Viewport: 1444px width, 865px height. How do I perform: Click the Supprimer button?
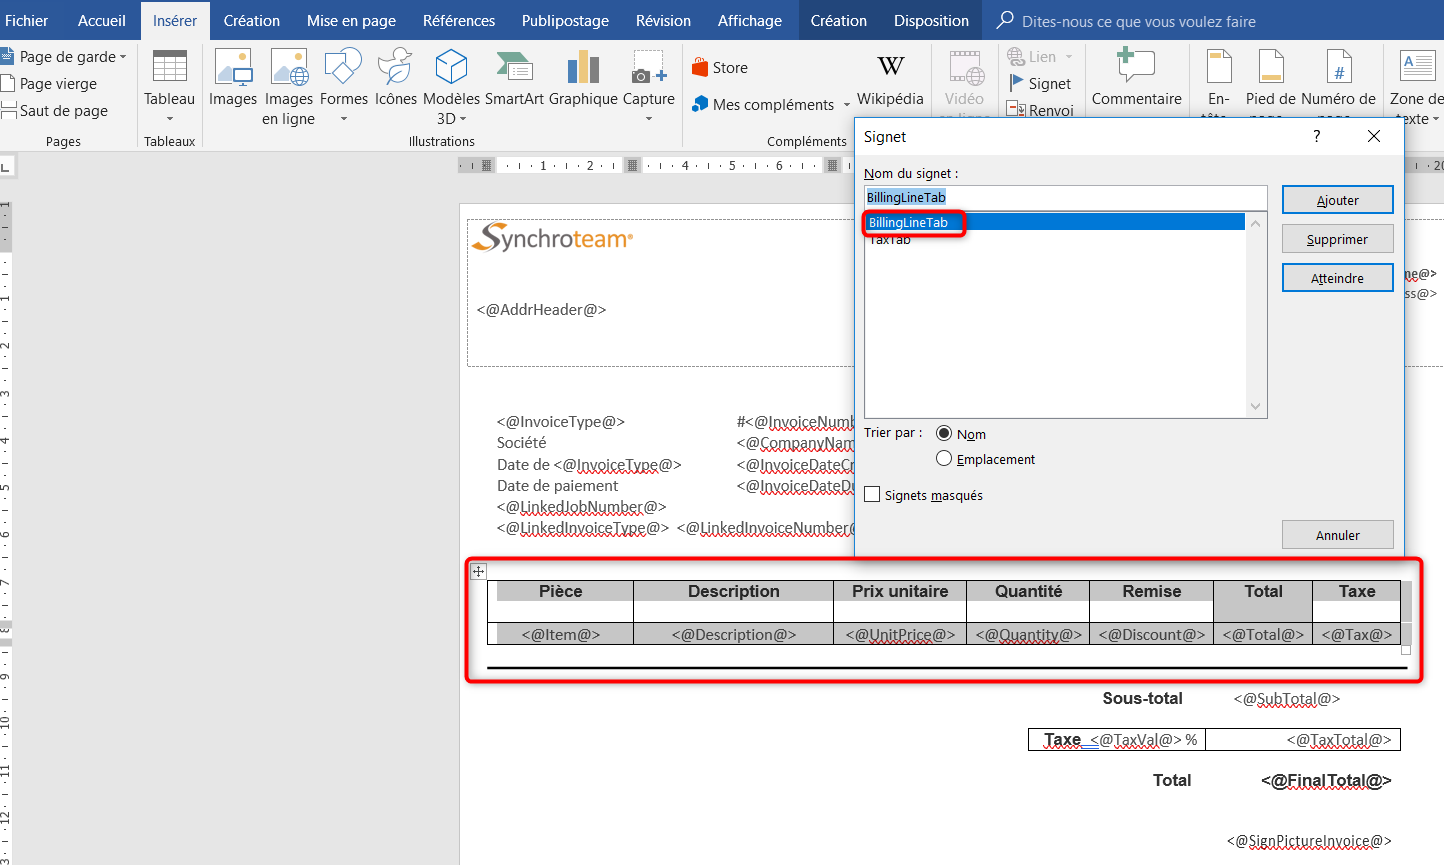[1337, 239]
